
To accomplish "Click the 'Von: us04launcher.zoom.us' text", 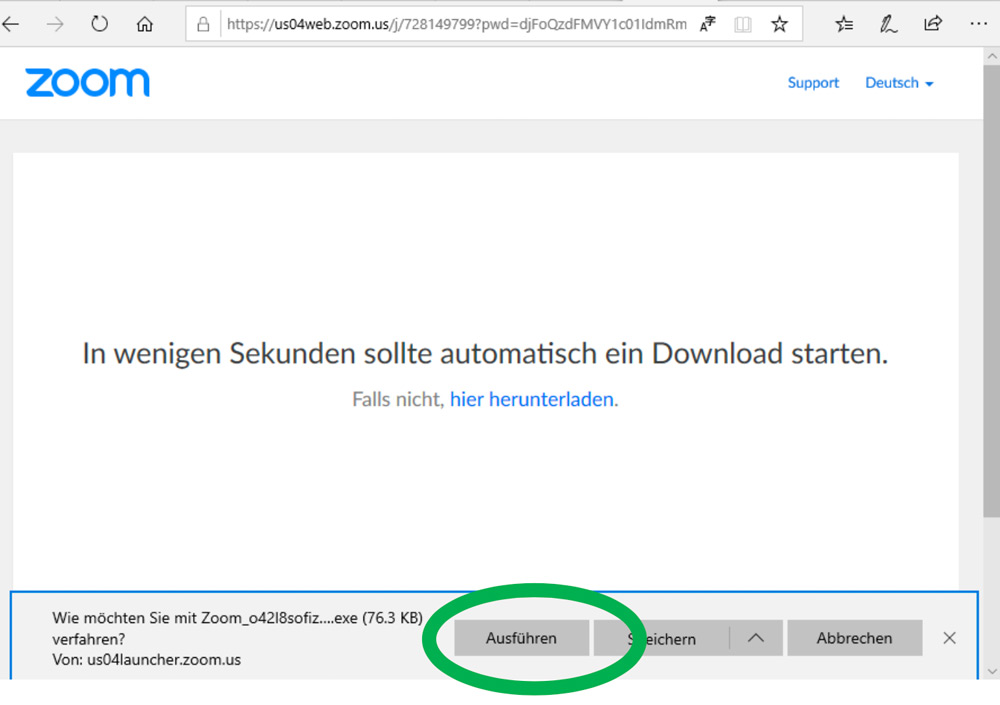I will coord(147,660).
